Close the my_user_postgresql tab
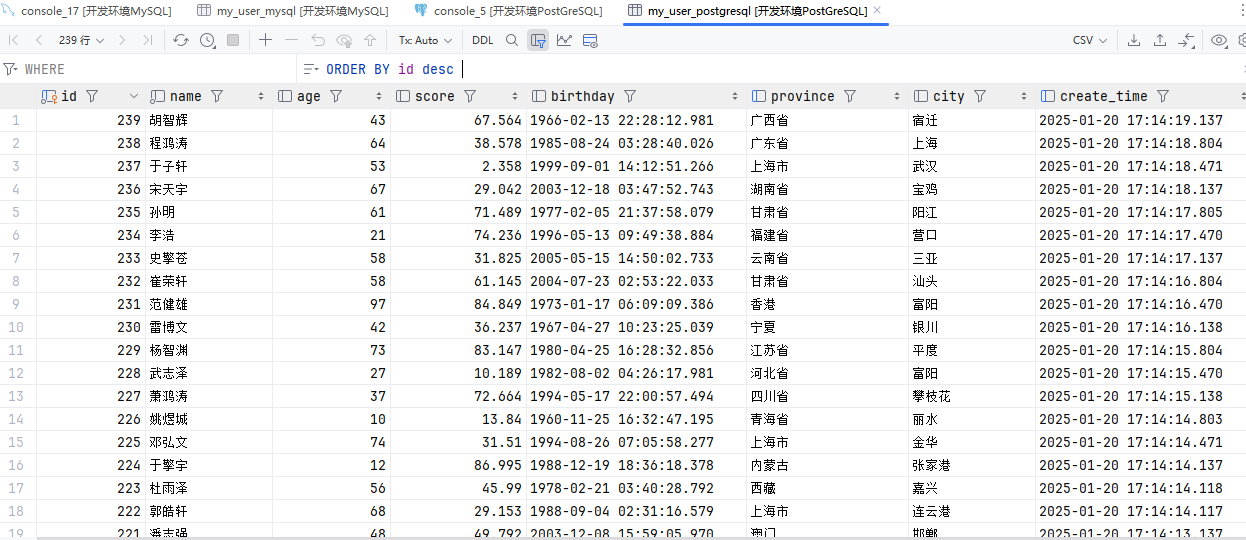 (877, 11)
